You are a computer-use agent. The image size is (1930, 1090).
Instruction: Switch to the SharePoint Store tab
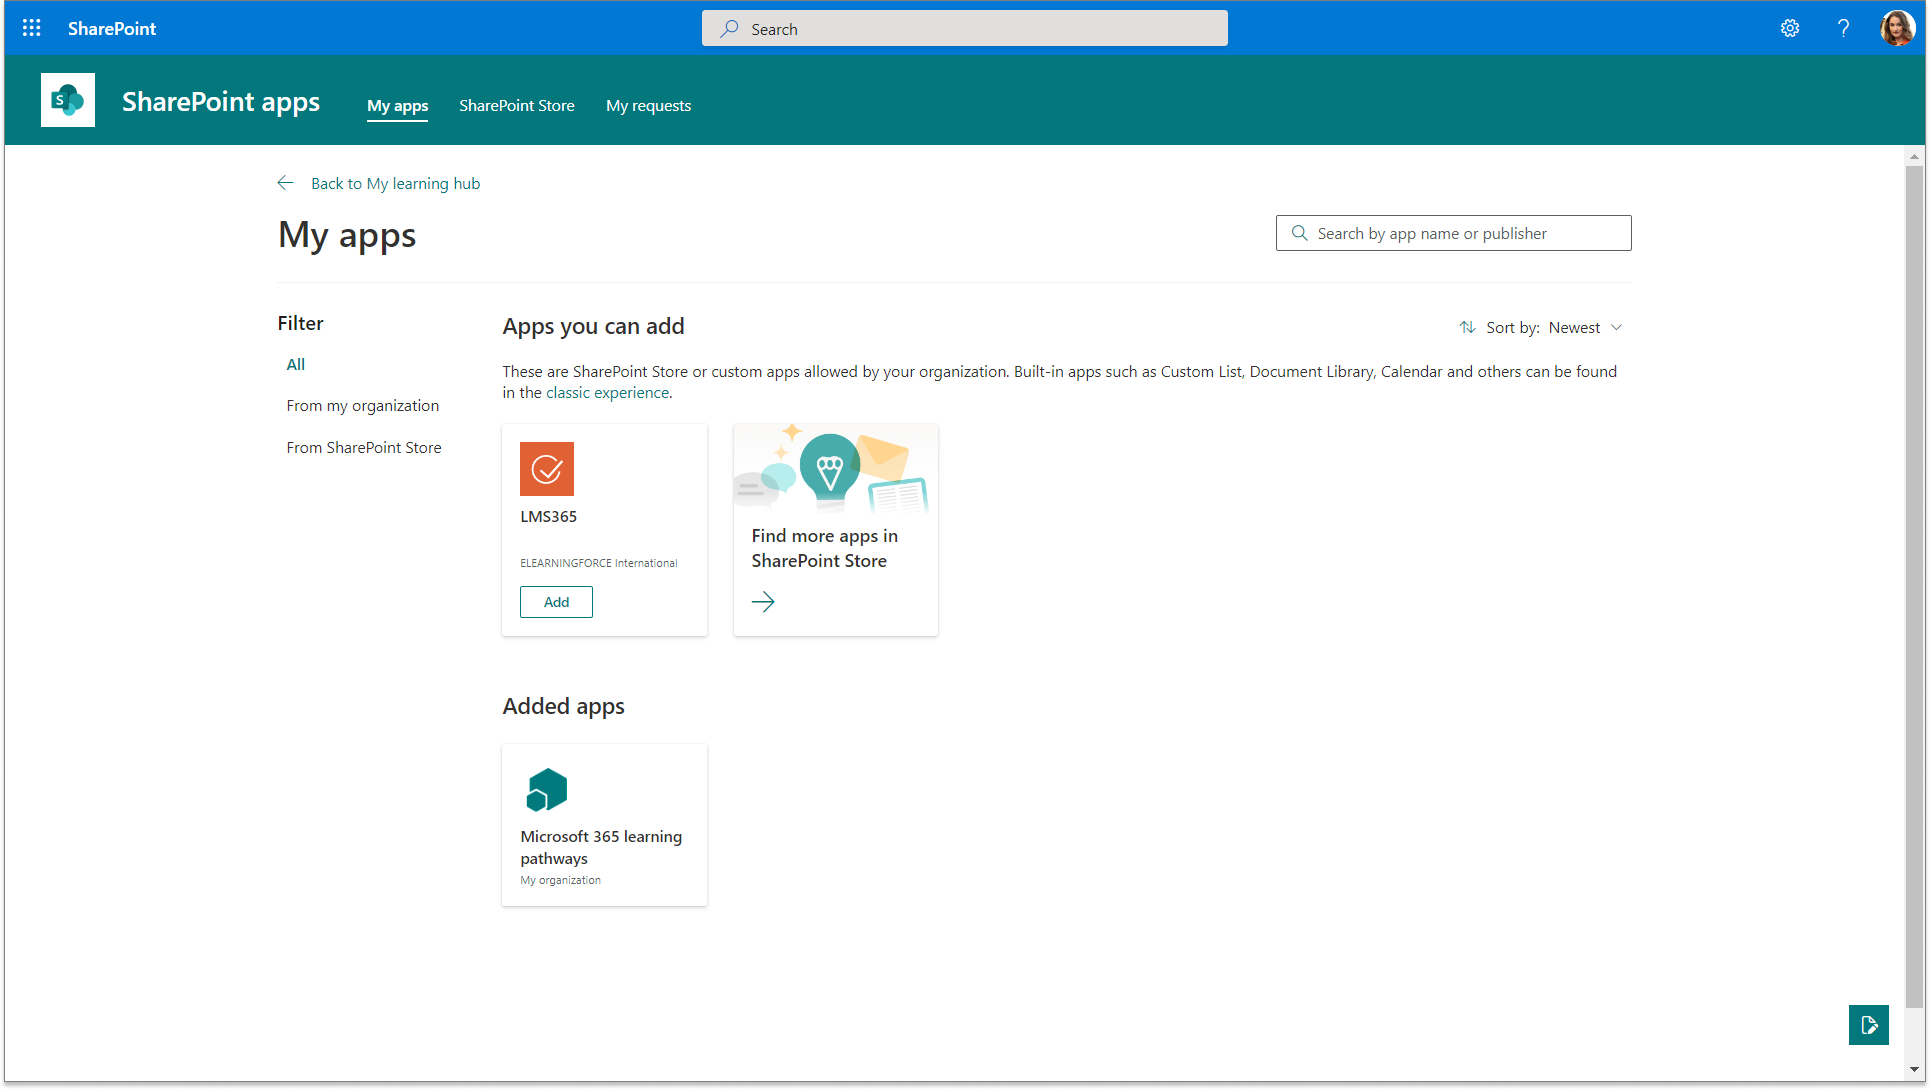[x=516, y=105]
